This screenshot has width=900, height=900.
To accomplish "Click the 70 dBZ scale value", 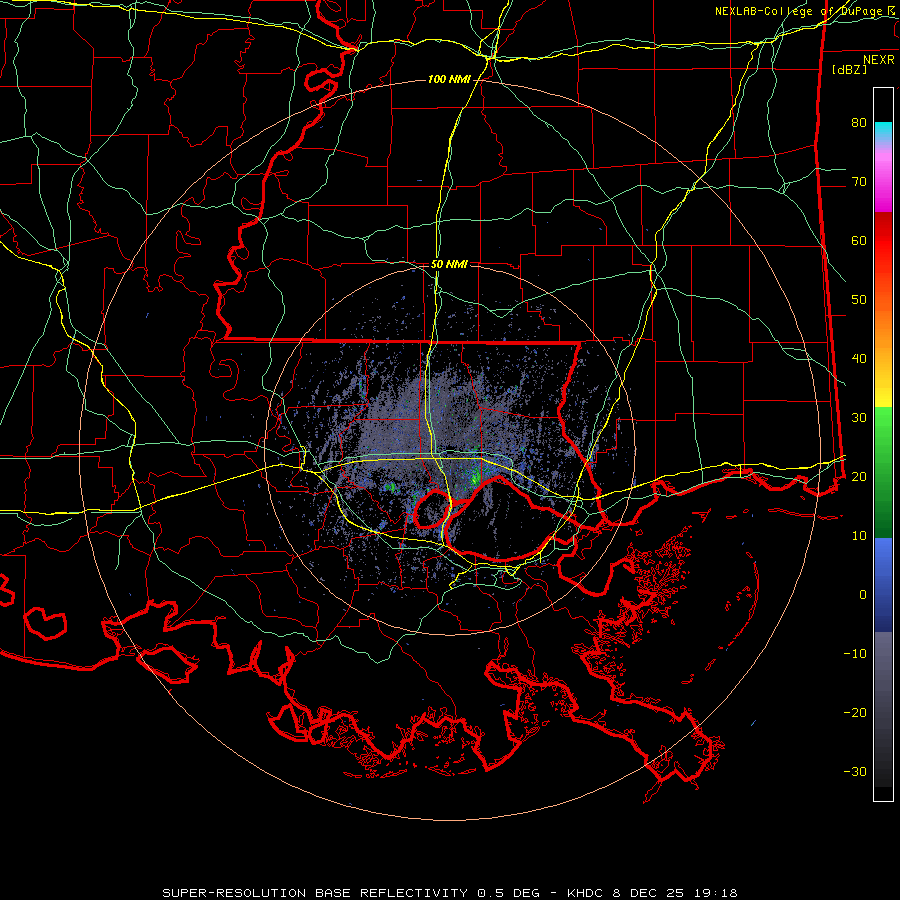I will pos(859,181).
